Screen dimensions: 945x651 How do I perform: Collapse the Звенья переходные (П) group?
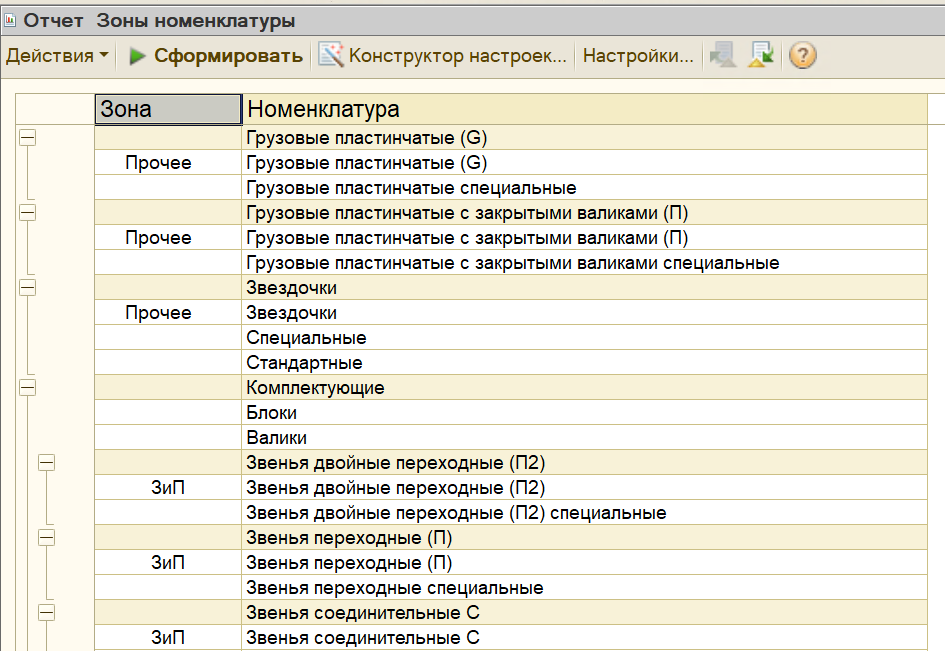point(46,538)
